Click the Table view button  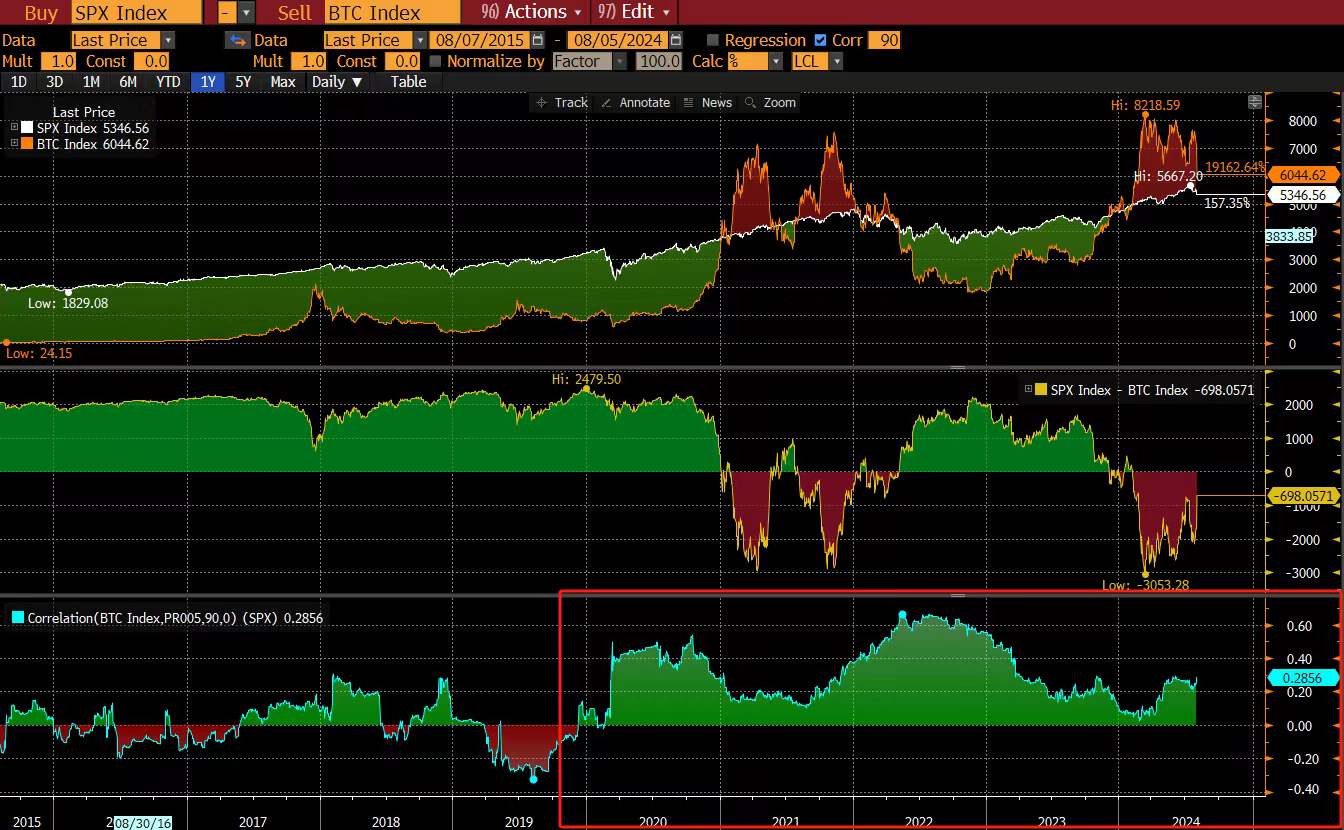click(408, 82)
